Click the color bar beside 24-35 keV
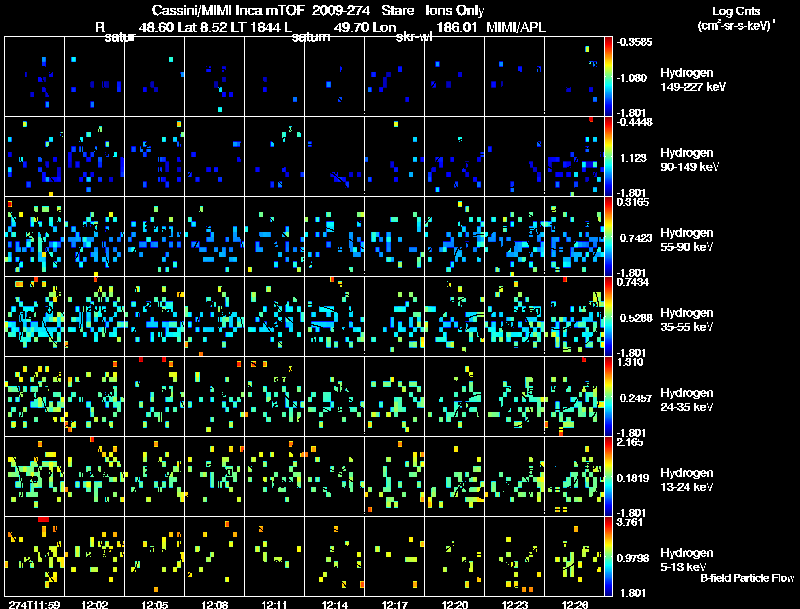 (x=609, y=396)
